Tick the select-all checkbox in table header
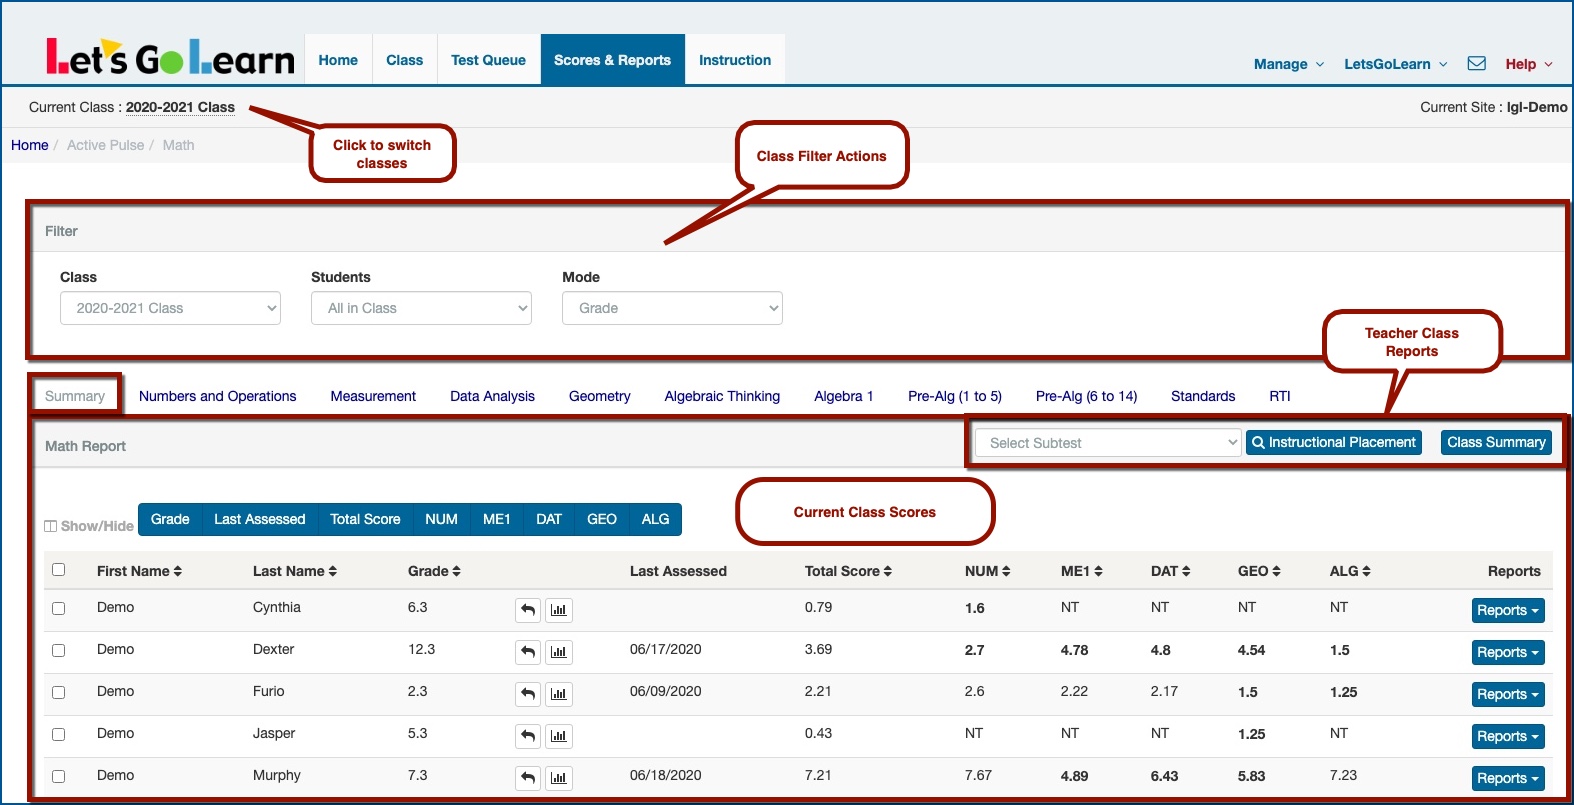Image resolution: width=1574 pixels, height=805 pixels. [58, 570]
